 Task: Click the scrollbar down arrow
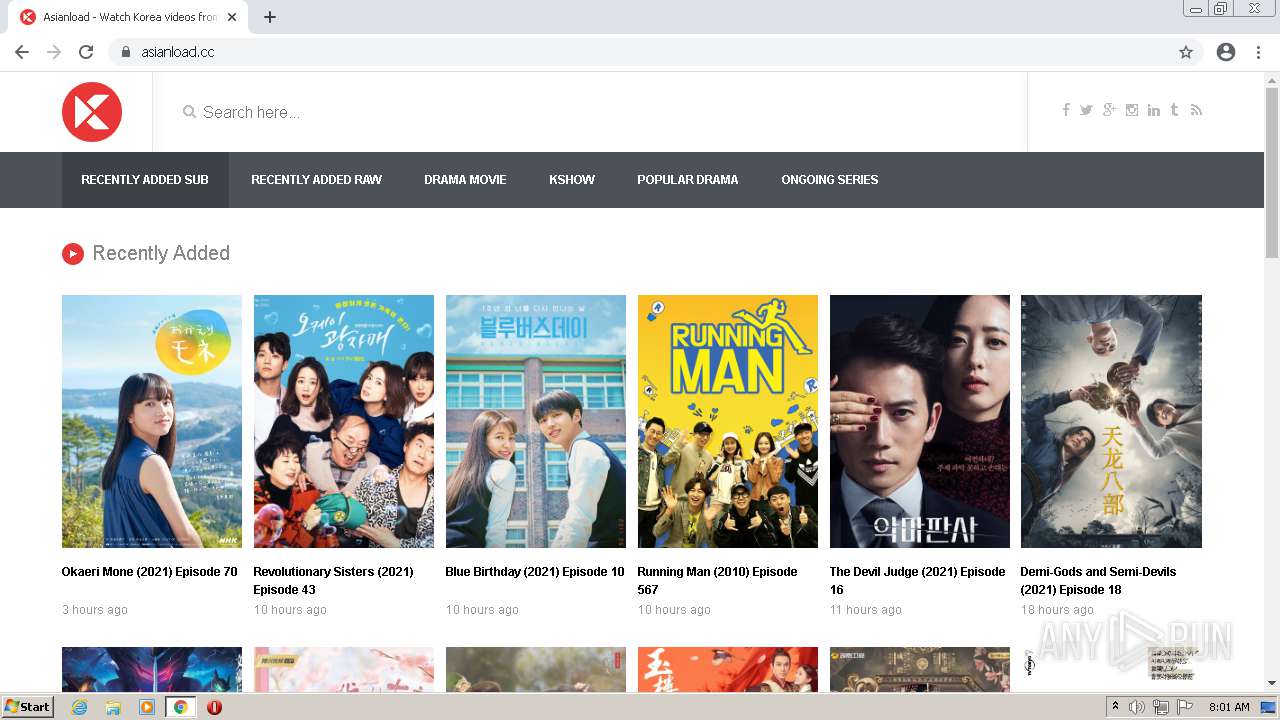click(1272, 683)
